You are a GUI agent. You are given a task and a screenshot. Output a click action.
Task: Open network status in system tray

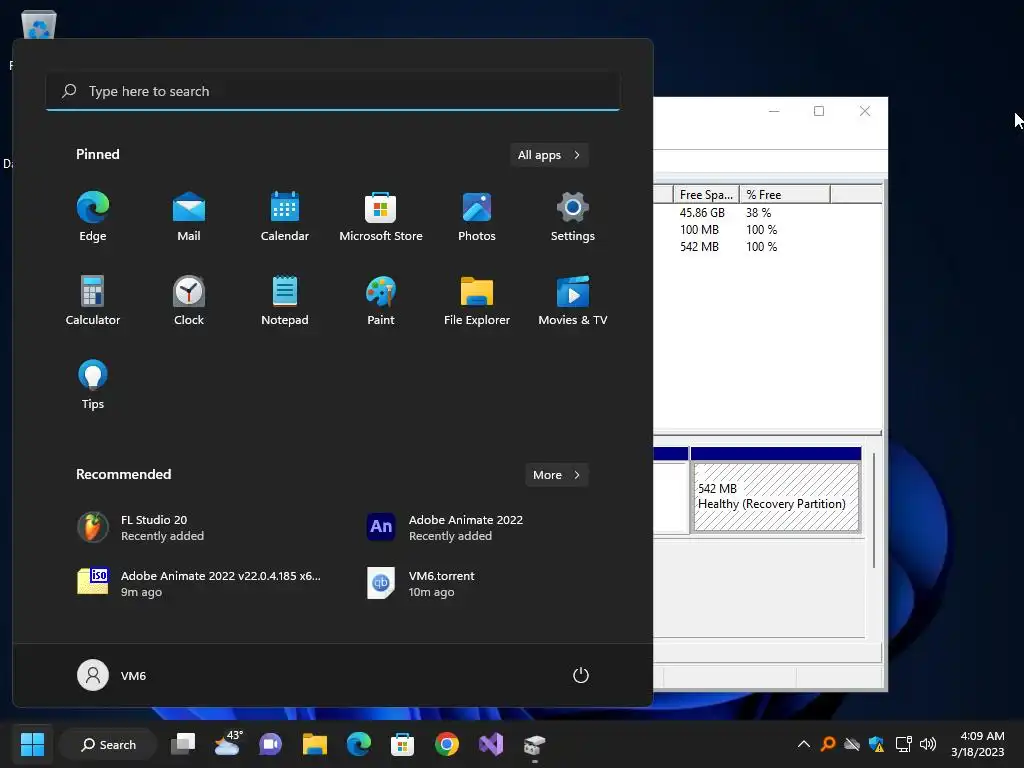pos(903,744)
